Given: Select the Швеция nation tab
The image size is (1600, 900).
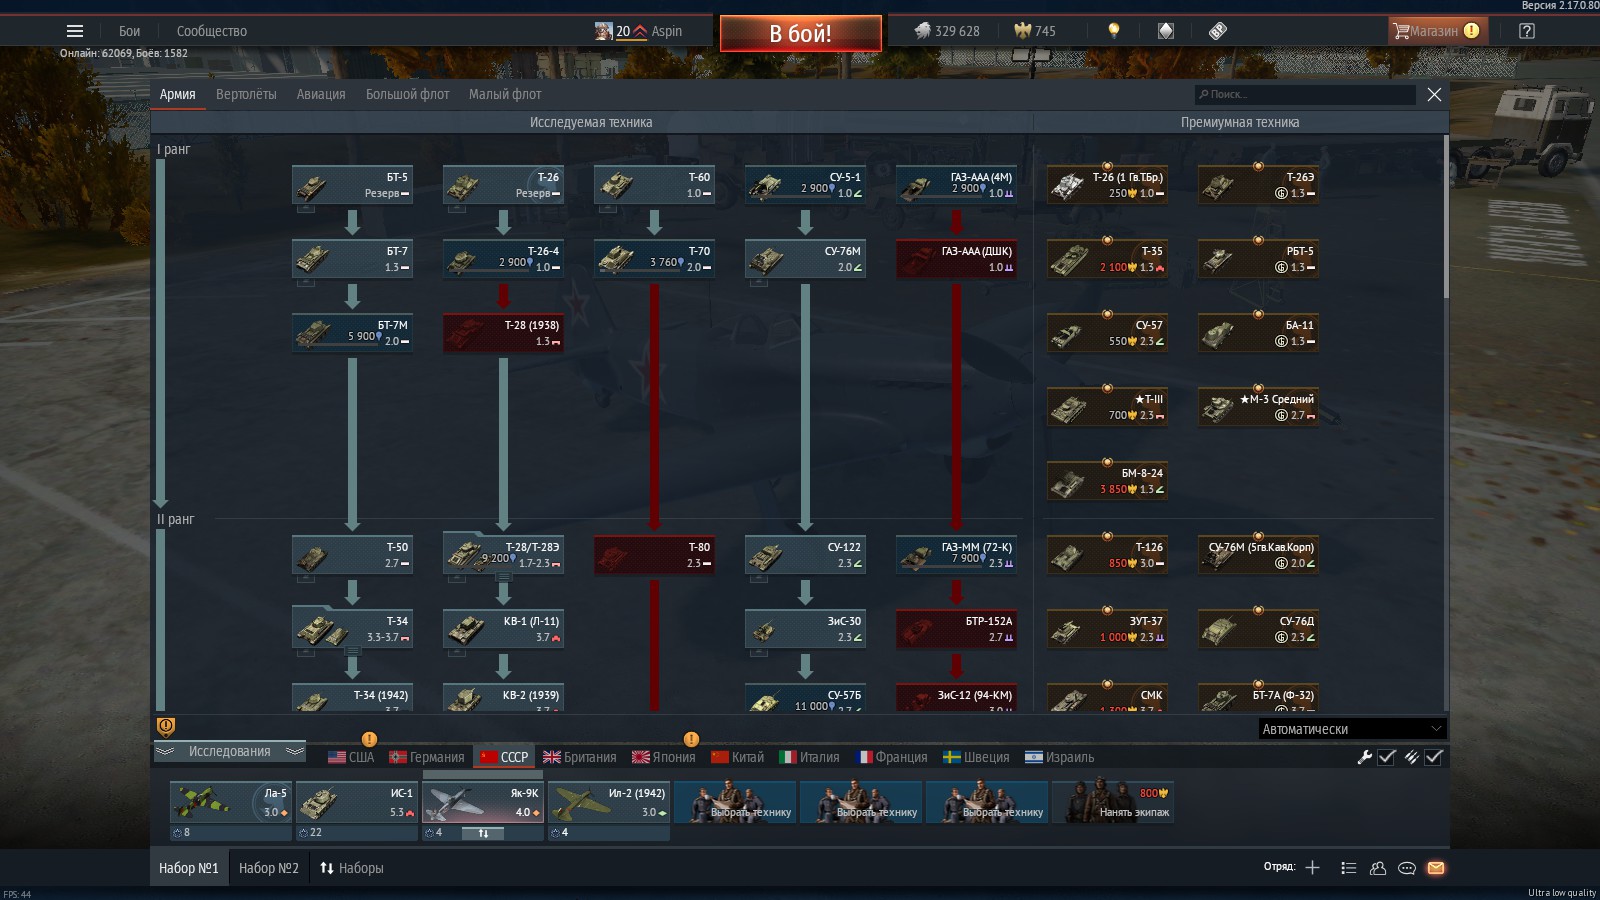Looking at the screenshot, I should tap(977, 757).
